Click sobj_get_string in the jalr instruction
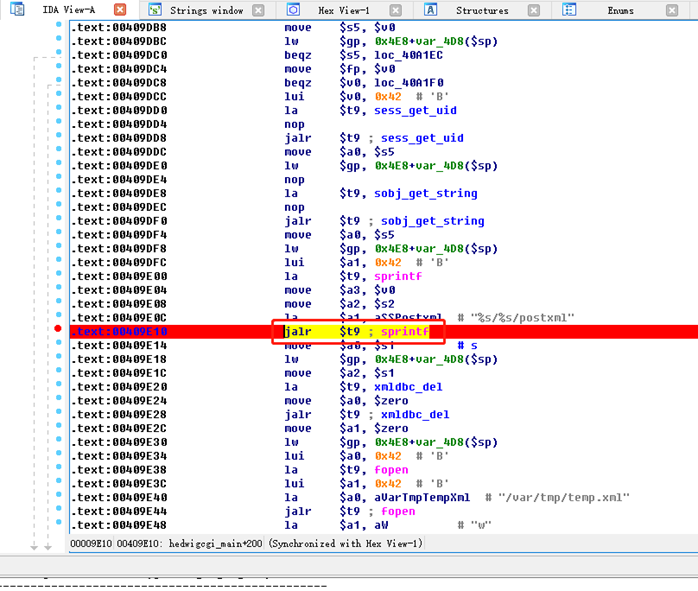The image size is (698, 591). pos(432,221)
